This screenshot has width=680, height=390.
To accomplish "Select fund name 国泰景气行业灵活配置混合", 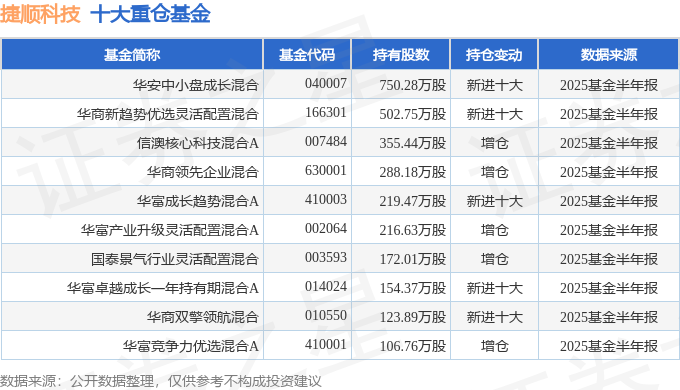I will 175,259.
